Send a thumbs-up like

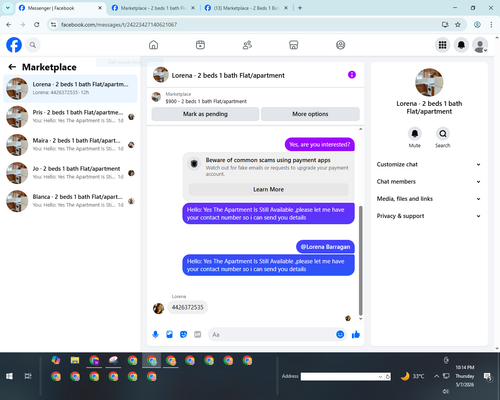356,334
